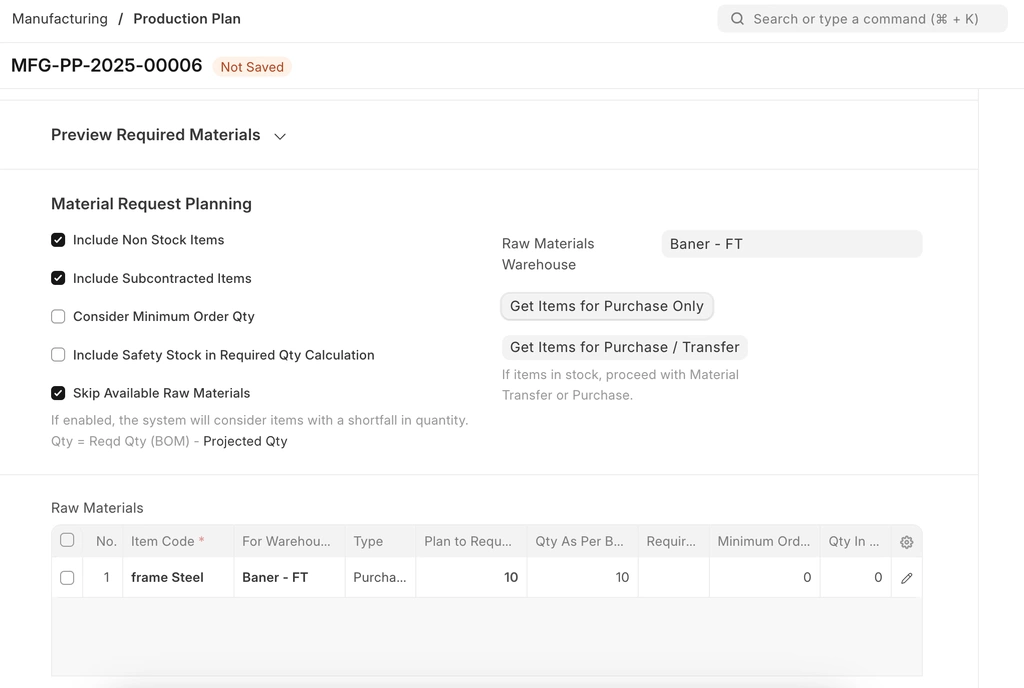Viewport: 1024px width, 688px height.
Task: Click the search magnifier icon
Action: click(x=737, y=19)
